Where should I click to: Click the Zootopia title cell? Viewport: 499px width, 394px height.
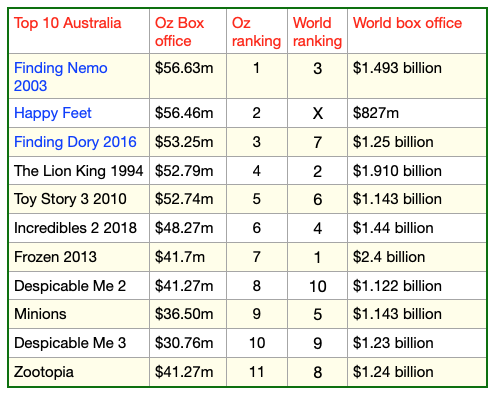click(79, 372)
